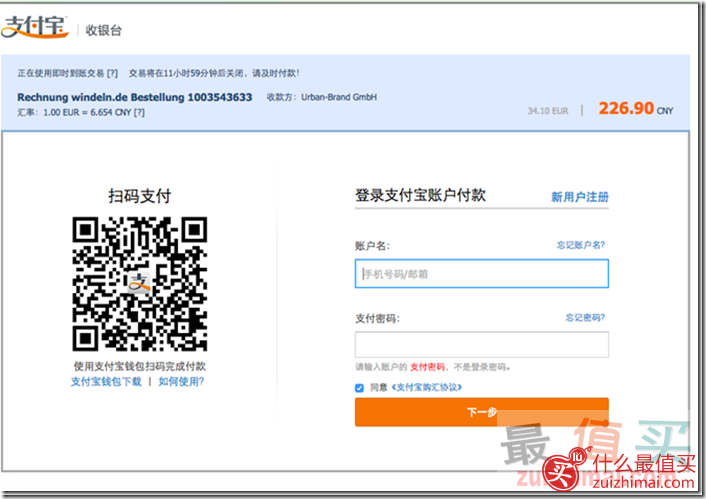Toggle the 同意 agreement checkbox

click(x=359, y=388)
